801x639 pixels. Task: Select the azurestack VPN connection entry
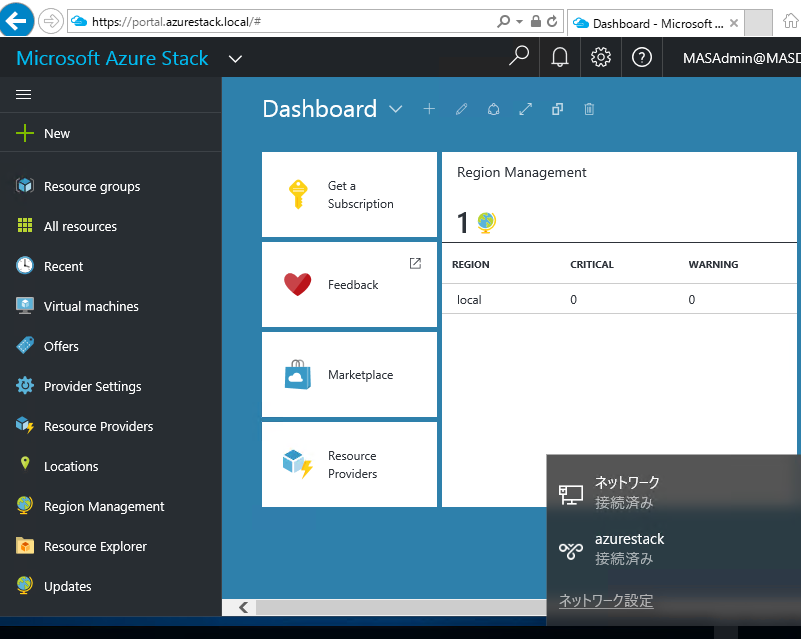point(674,549)
